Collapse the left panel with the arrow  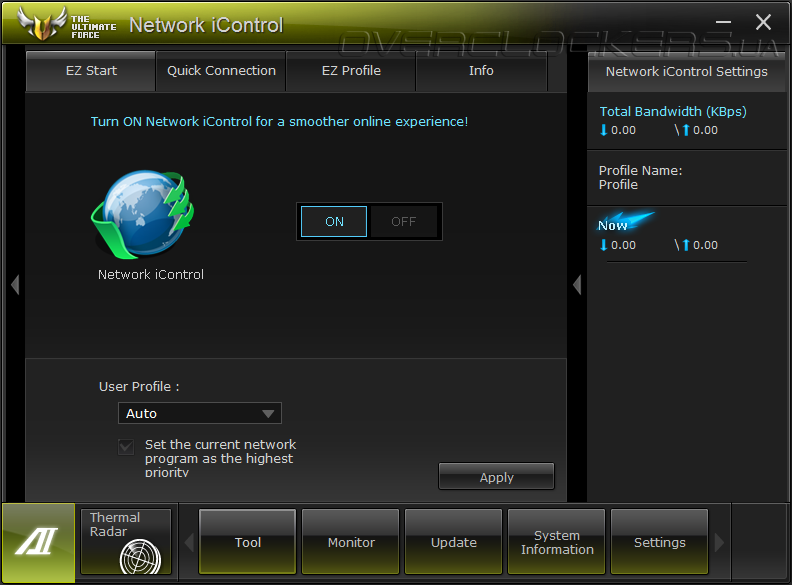click(x=15, y=284)
